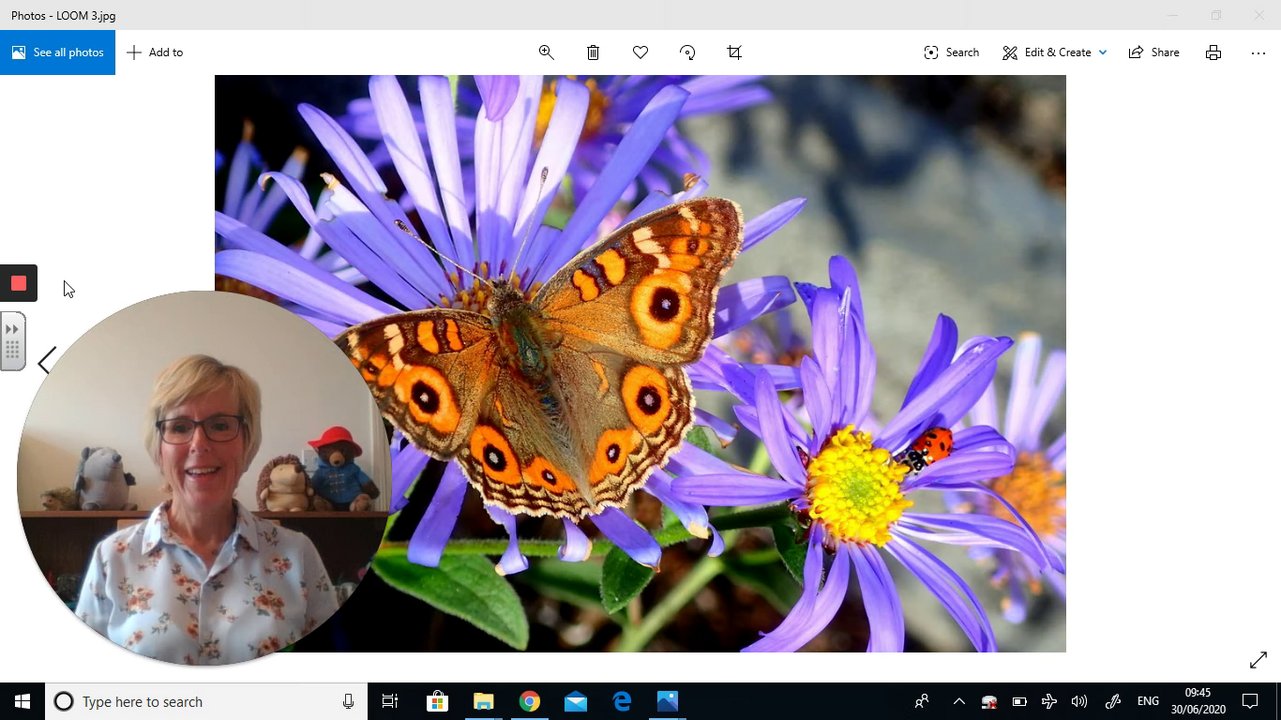
Task: Open File Explorer from taskbar
Action: coord(483,701)
